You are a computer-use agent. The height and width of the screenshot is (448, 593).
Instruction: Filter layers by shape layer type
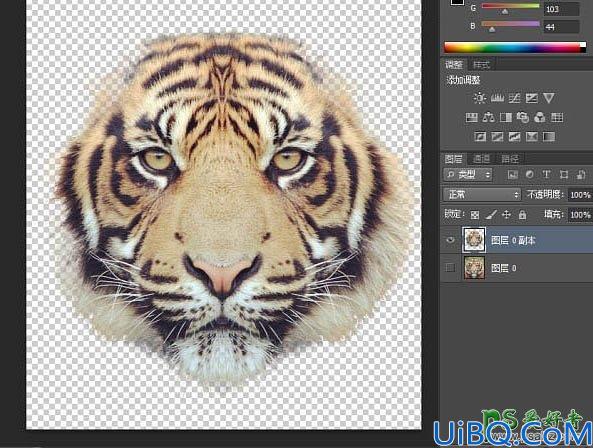click(564, 175)
